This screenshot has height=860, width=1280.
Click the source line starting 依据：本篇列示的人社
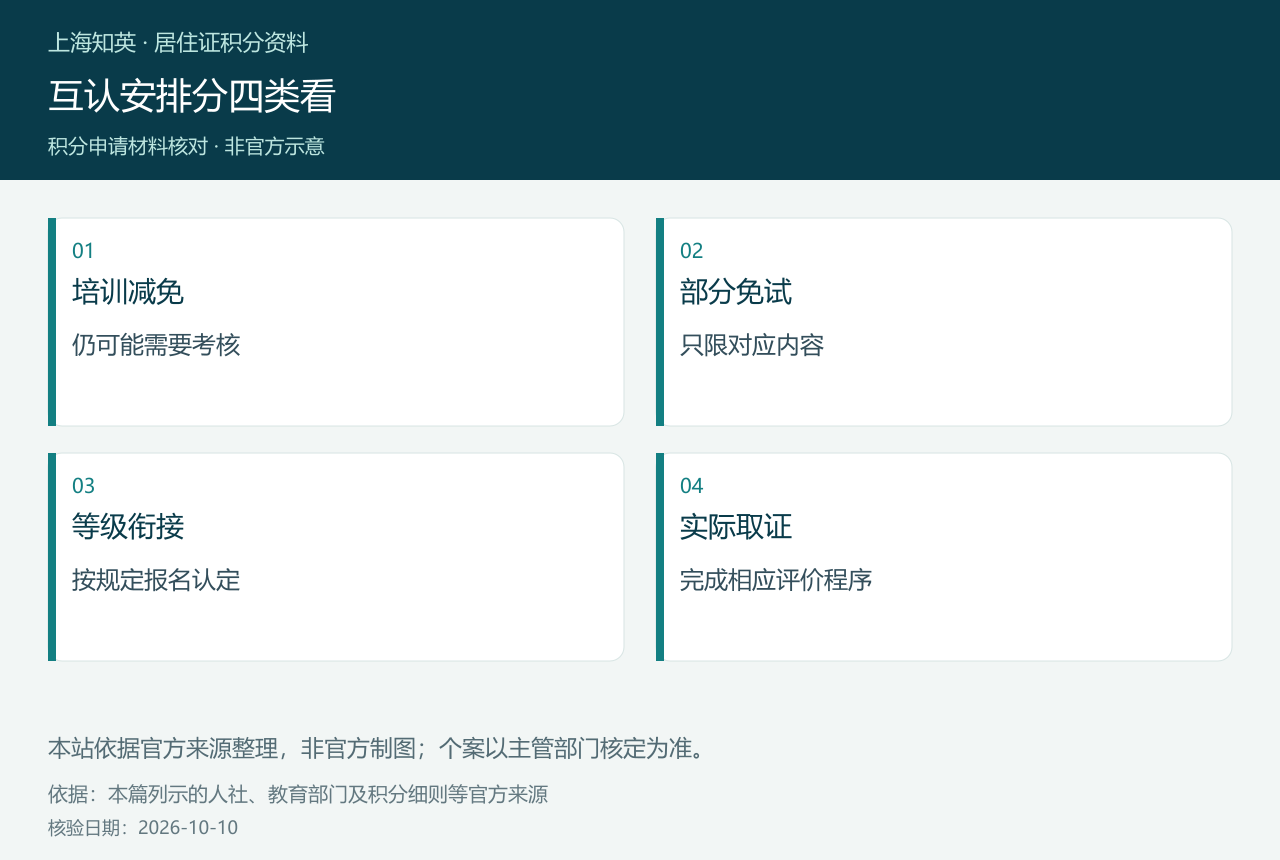tap(298, 795)
